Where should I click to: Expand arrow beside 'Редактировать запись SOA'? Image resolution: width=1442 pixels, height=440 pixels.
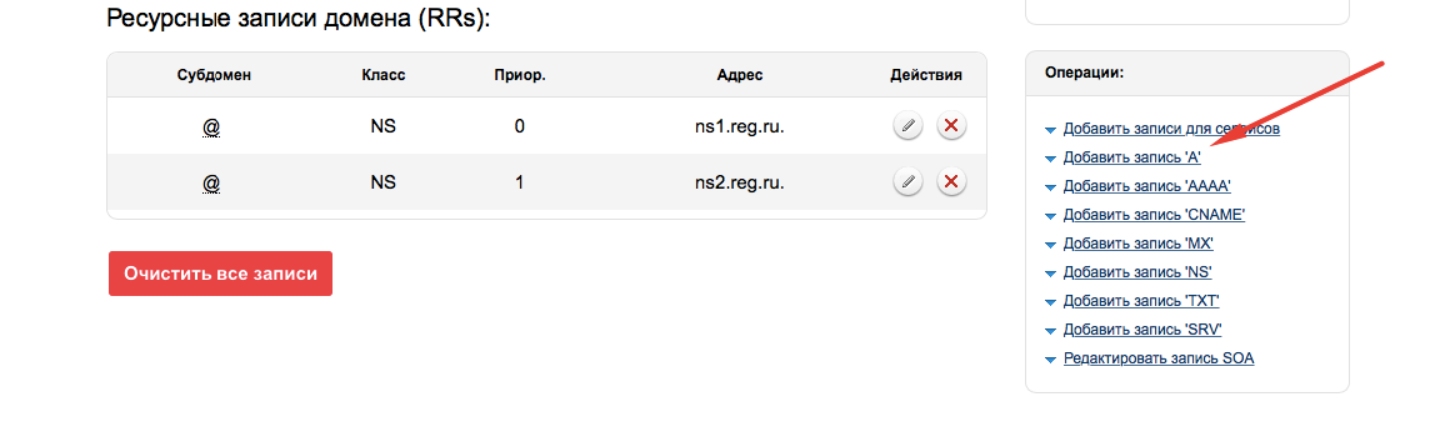coord(1050,359)
